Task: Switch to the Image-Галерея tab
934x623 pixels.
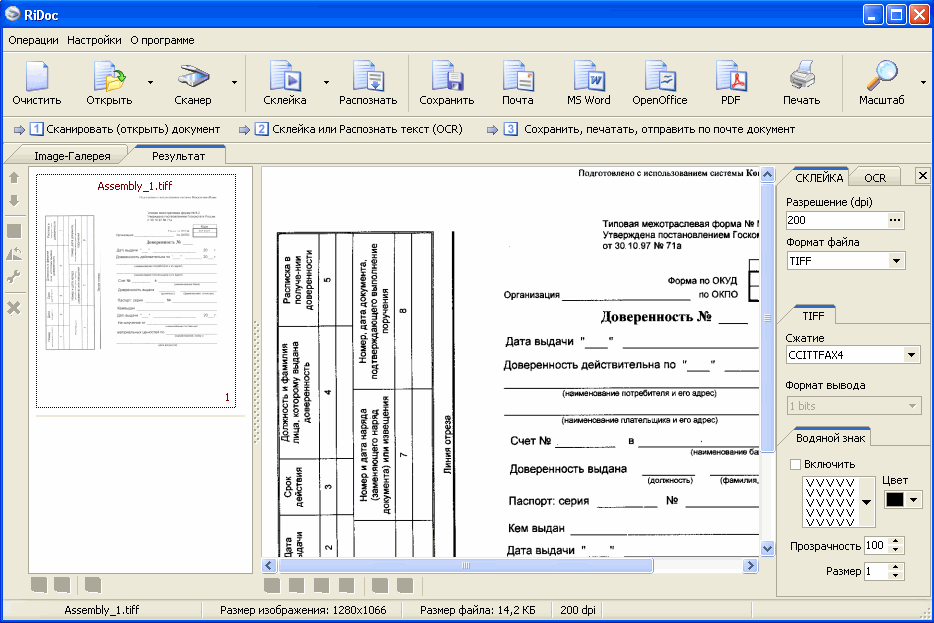Action: pyautogui.click(x=65, y=156)
